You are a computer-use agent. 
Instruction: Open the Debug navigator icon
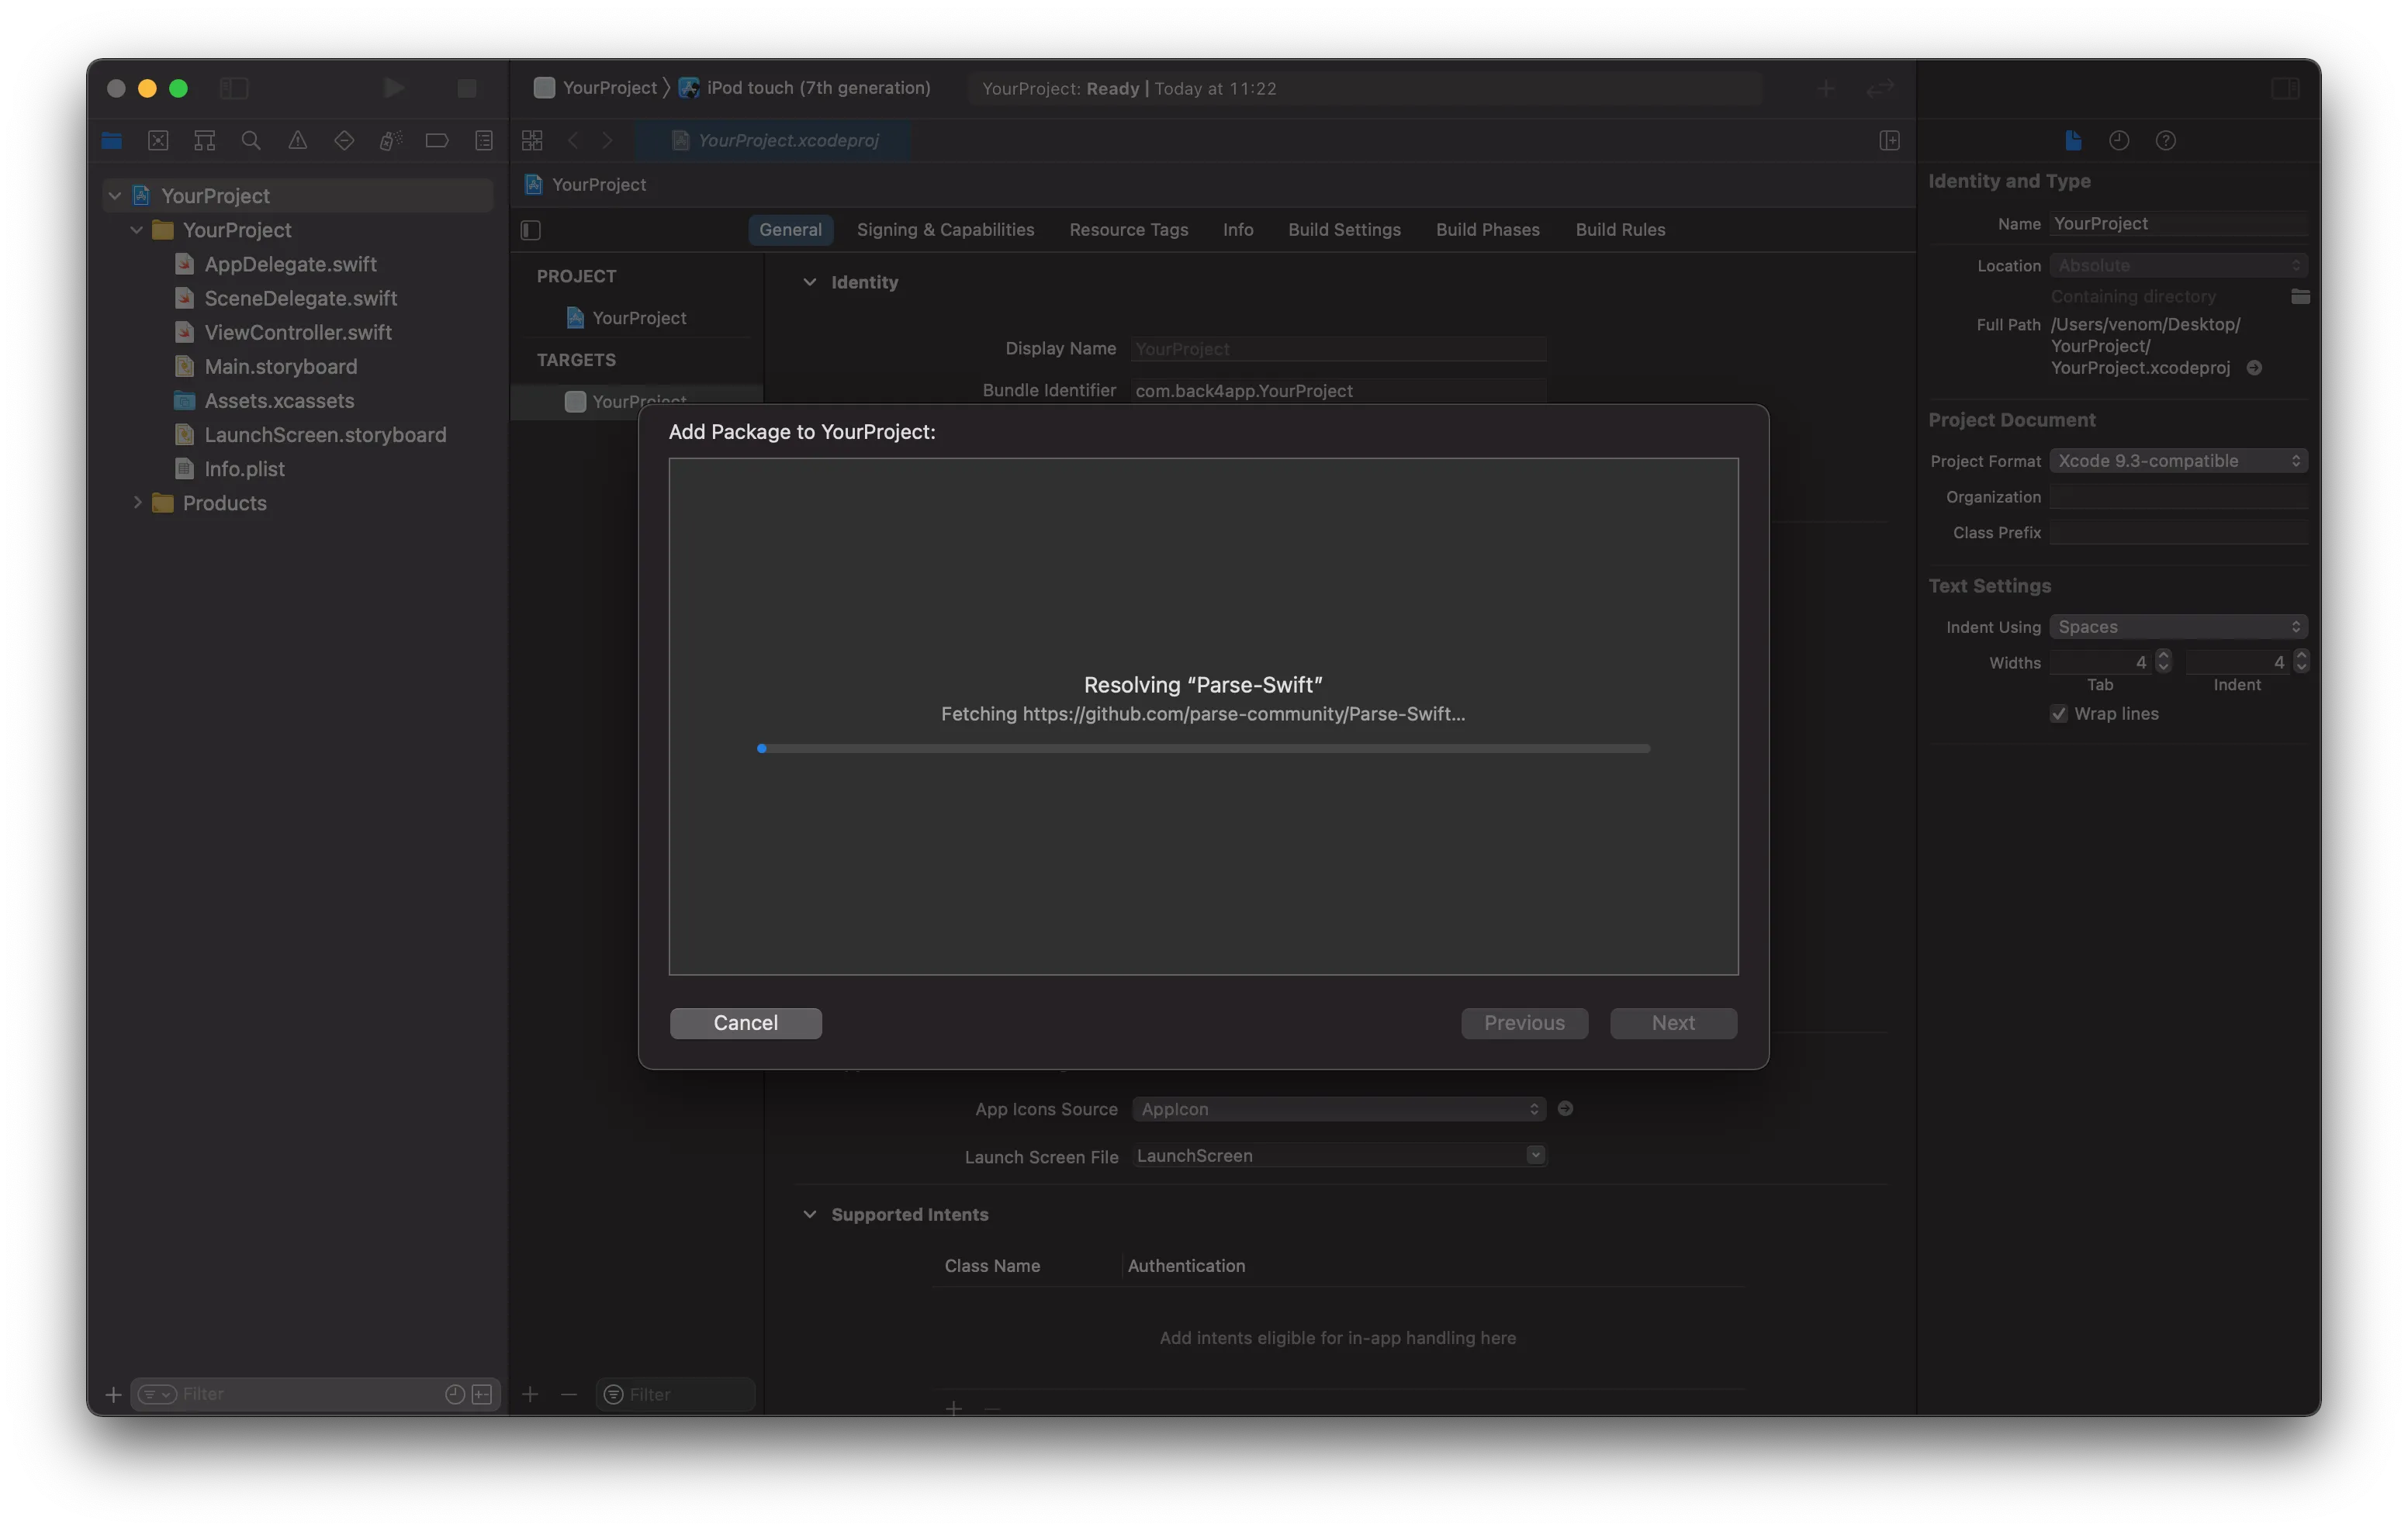click(x=391, y=141)
